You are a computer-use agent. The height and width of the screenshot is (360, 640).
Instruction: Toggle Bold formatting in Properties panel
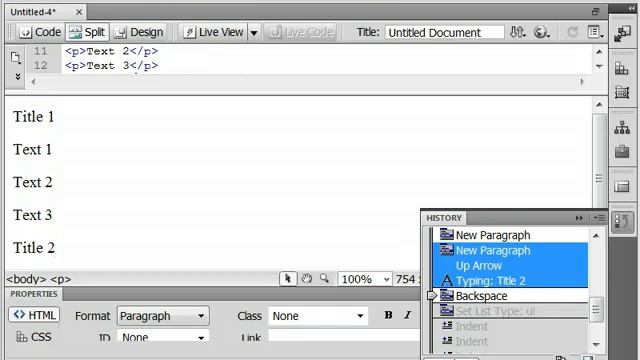(388, 315)
